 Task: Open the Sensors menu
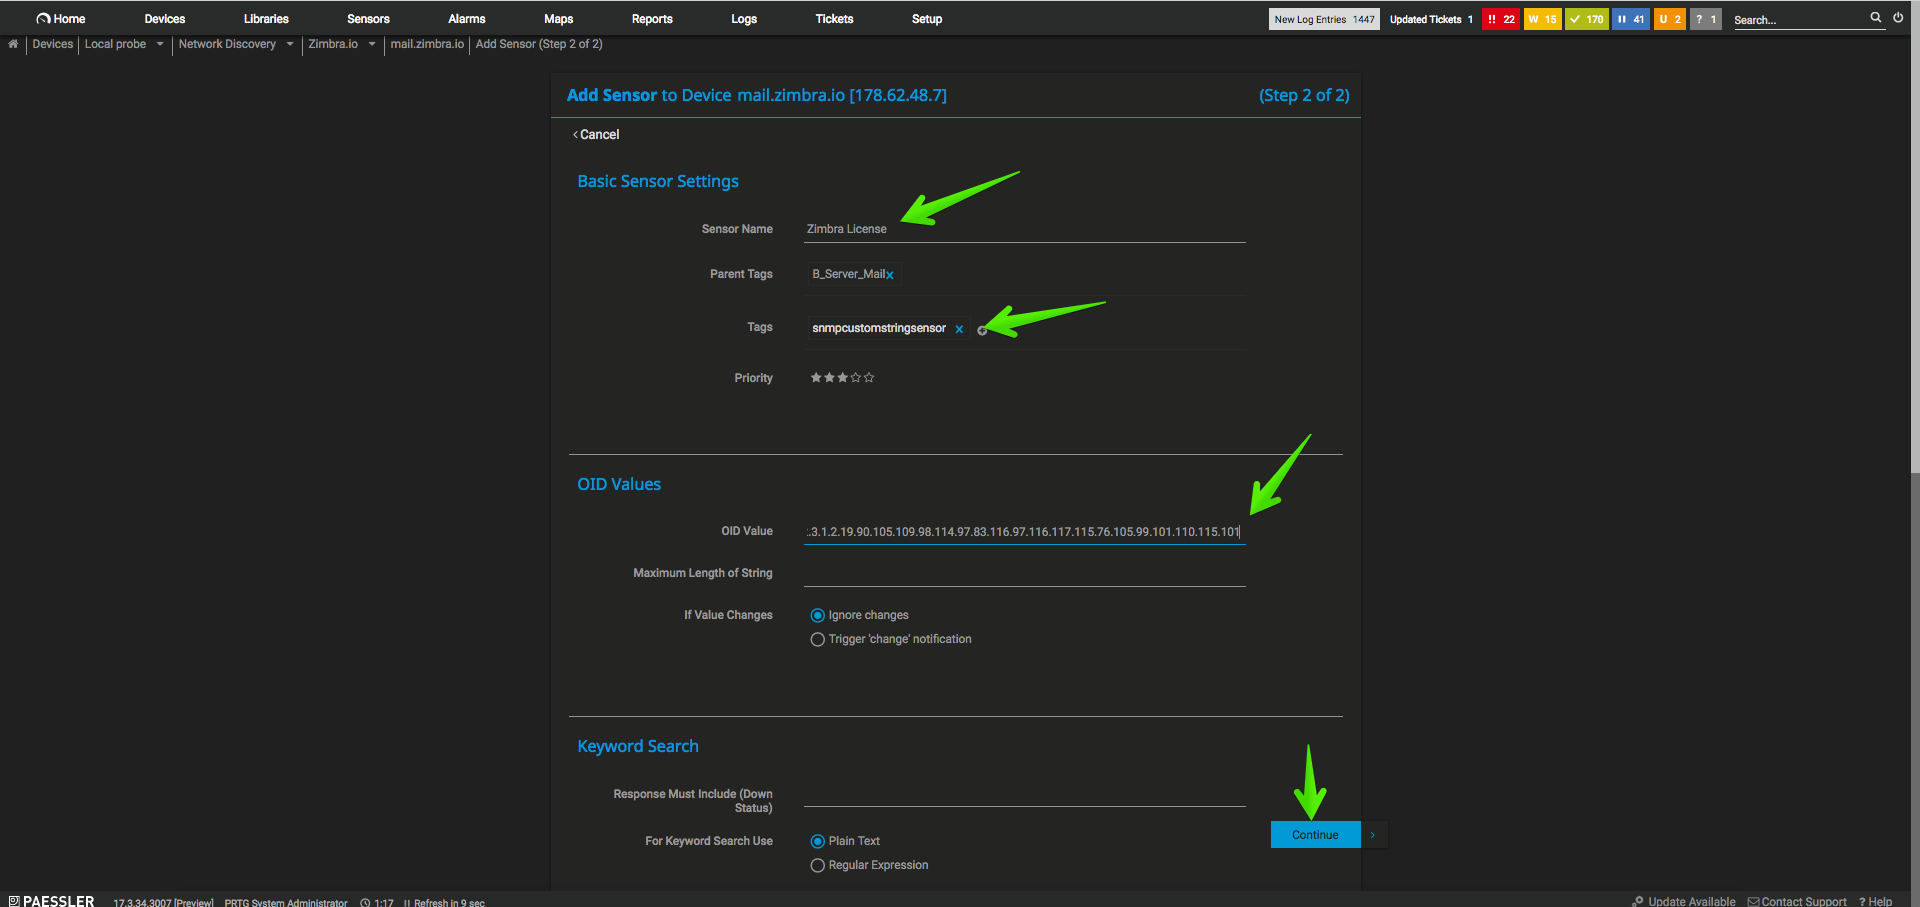pyautogui.click(x=368, y=19)
